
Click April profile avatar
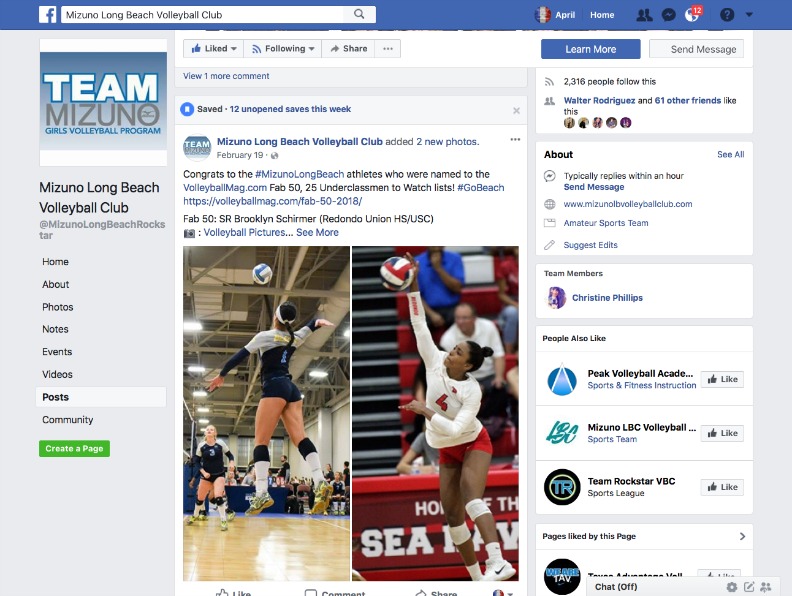[542, 15]
